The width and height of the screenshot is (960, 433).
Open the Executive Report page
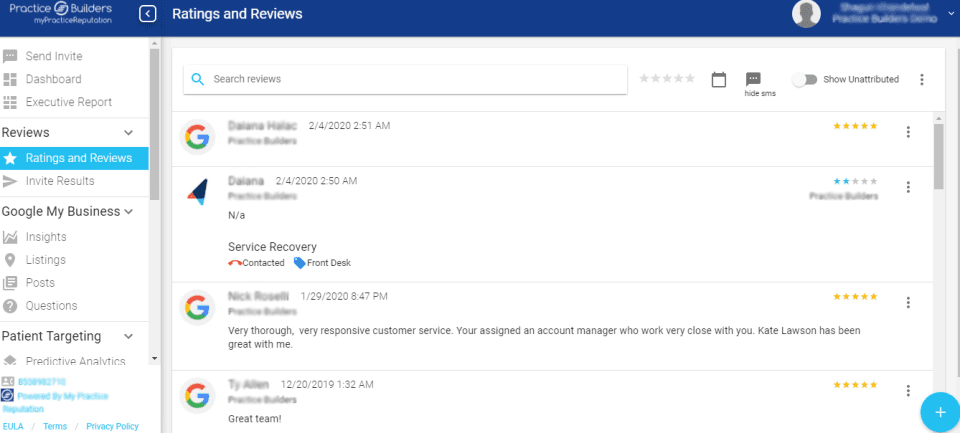(x=69, y=102)
